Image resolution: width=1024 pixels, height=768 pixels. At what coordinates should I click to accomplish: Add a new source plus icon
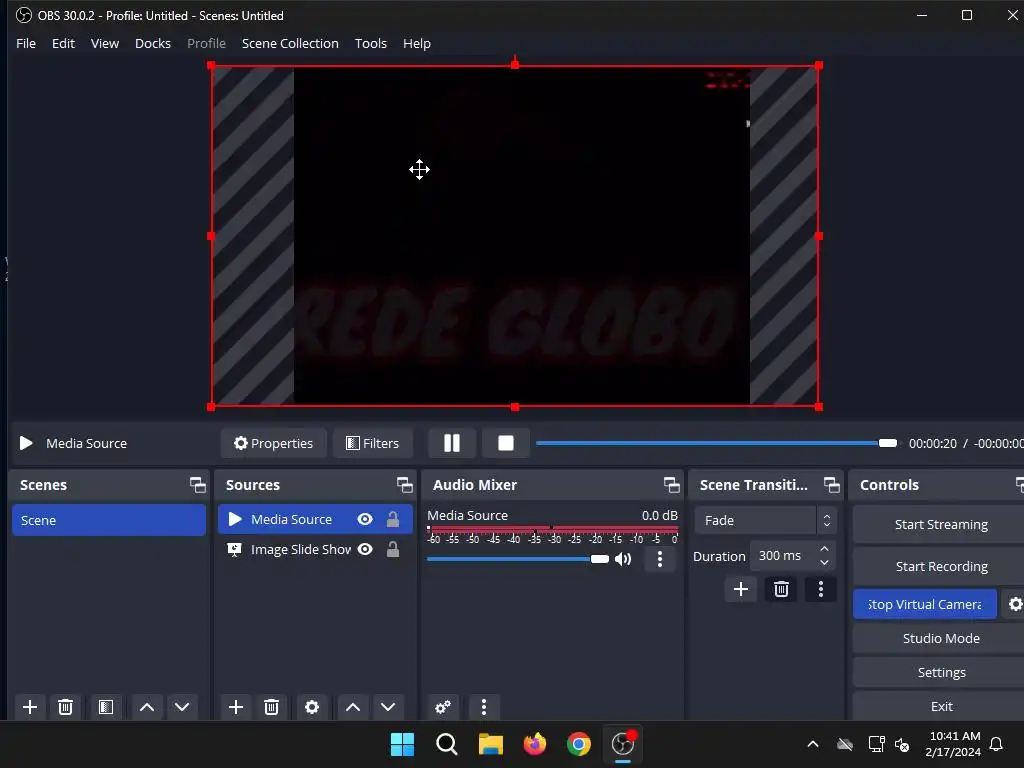(236, 707)
